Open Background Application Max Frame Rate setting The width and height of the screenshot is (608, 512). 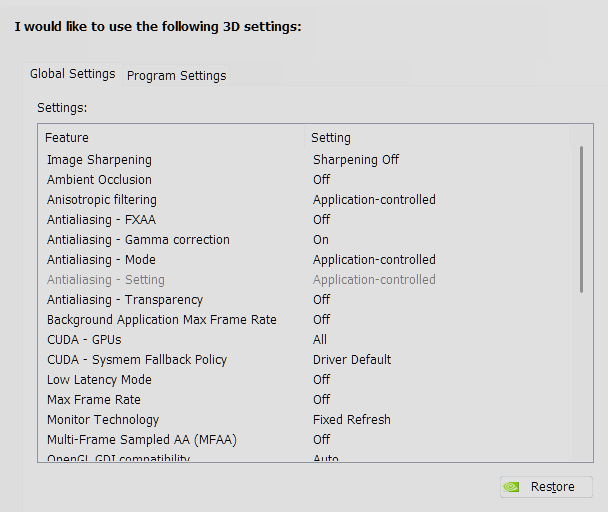tap(321, 320)
